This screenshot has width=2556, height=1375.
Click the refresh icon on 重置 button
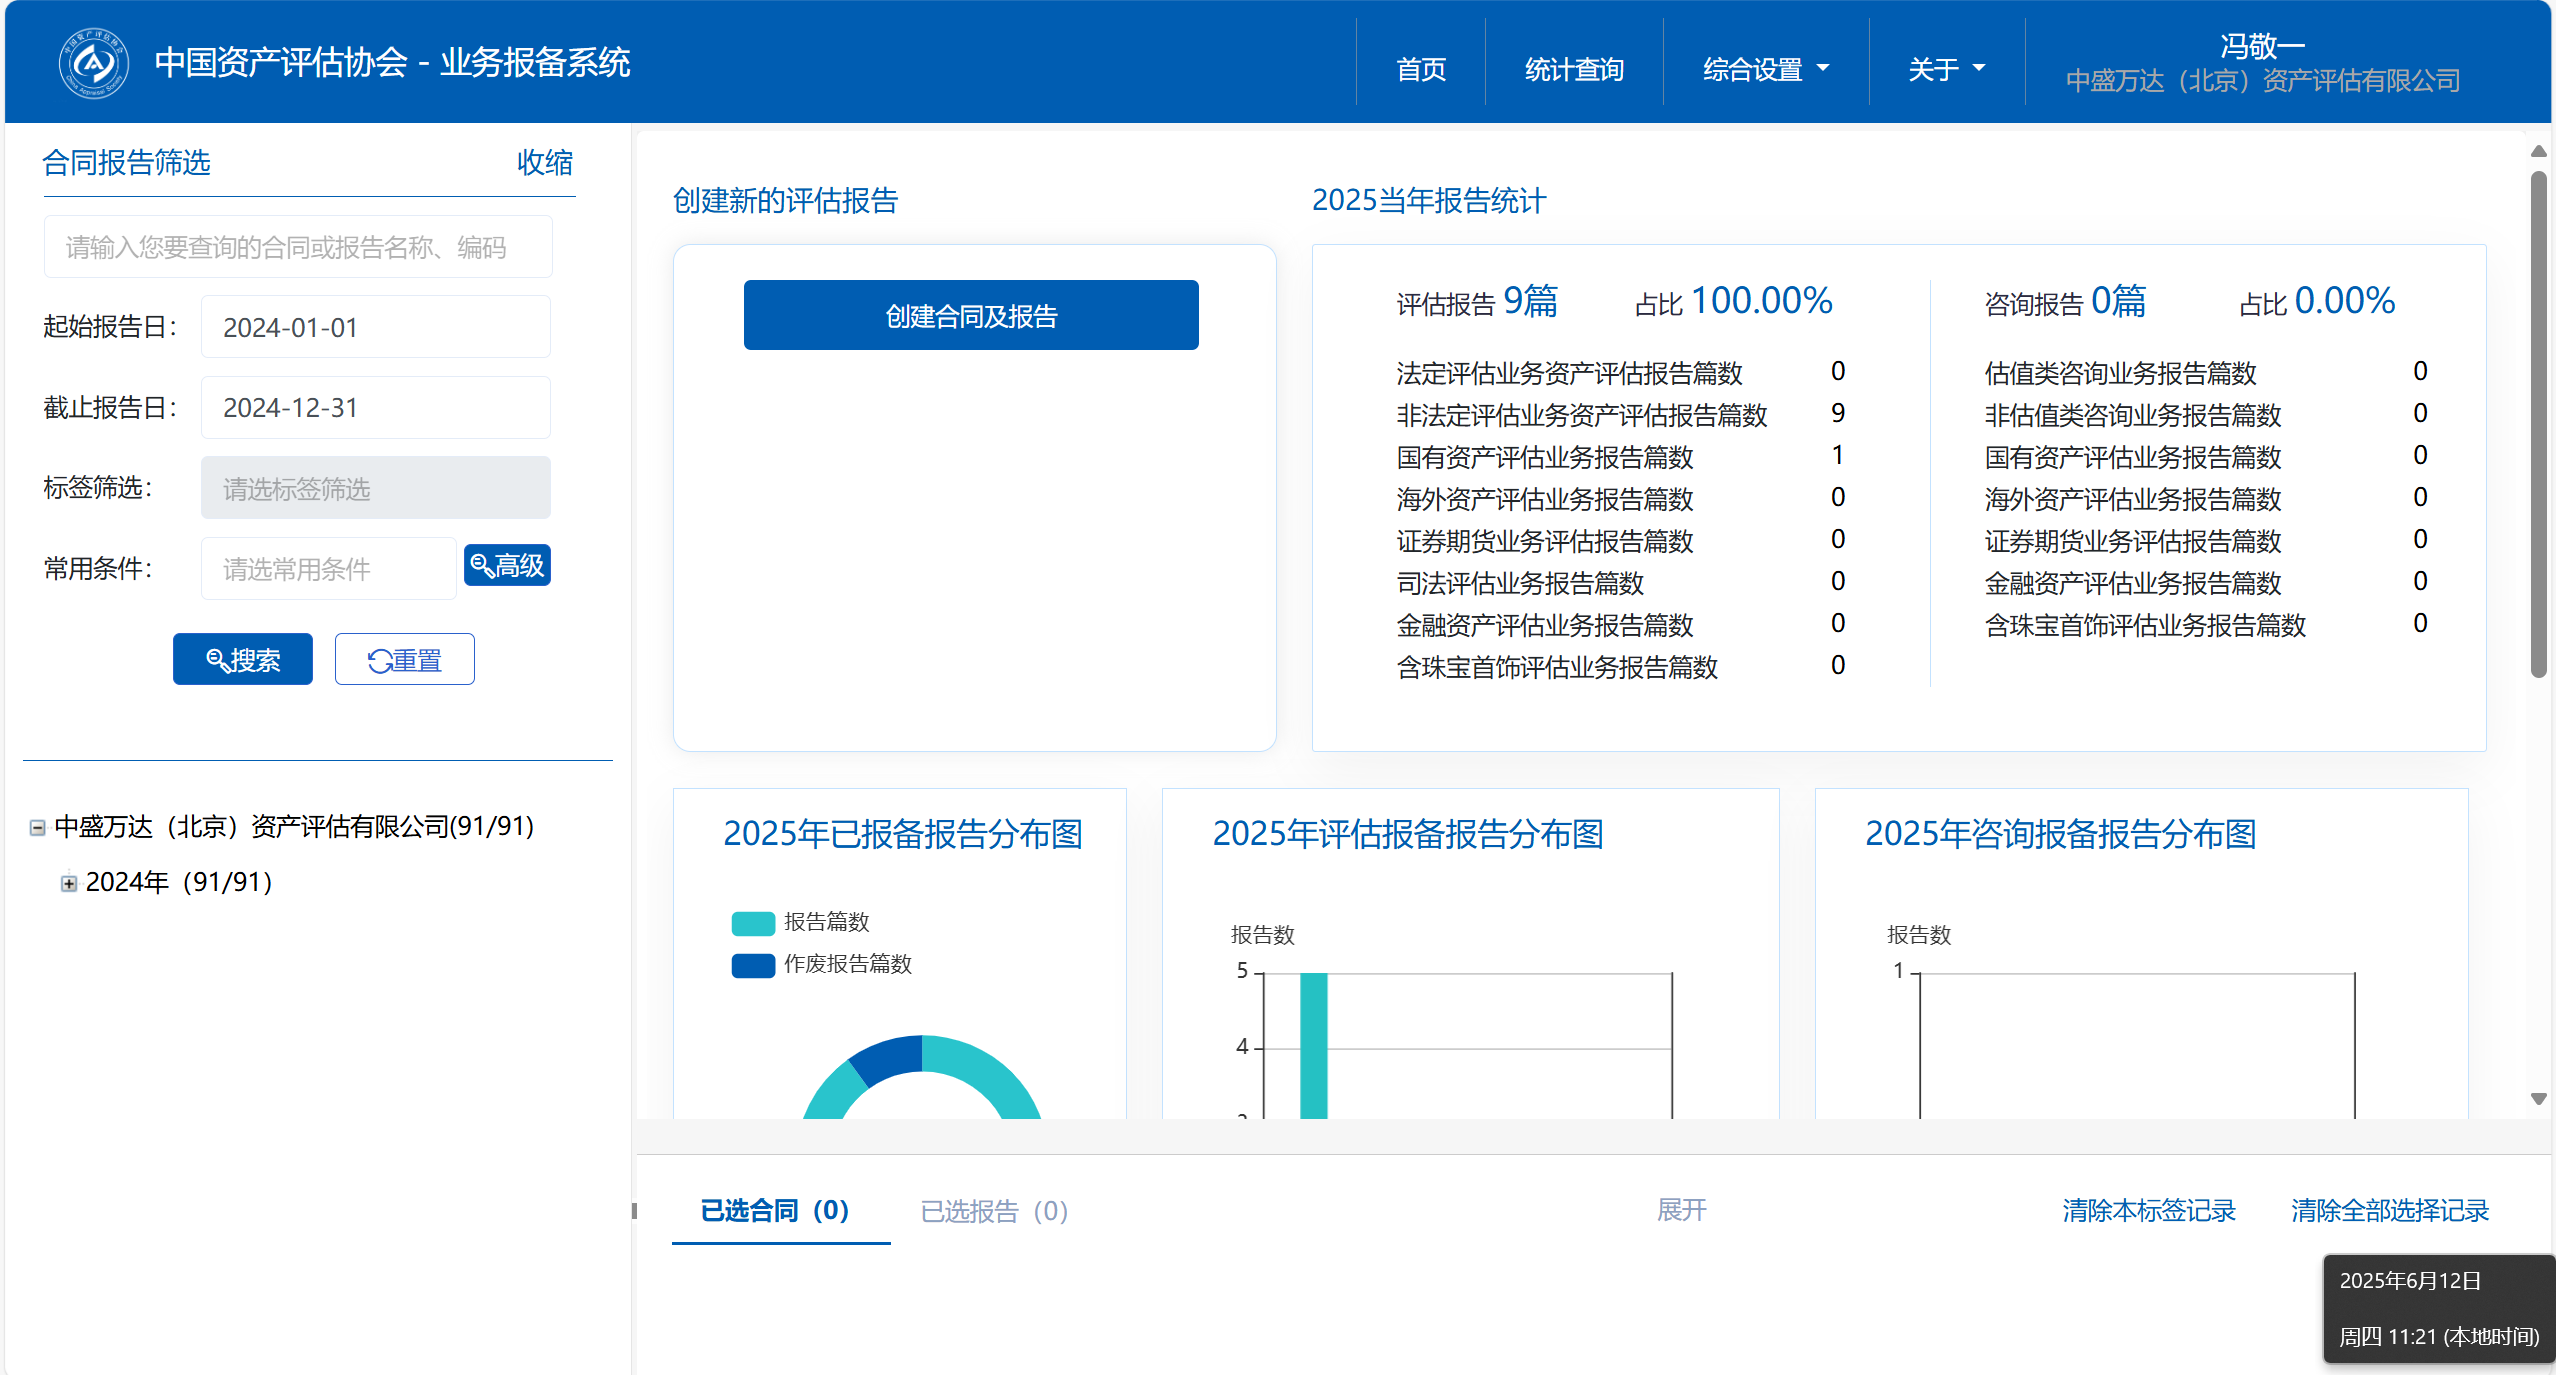380,661
